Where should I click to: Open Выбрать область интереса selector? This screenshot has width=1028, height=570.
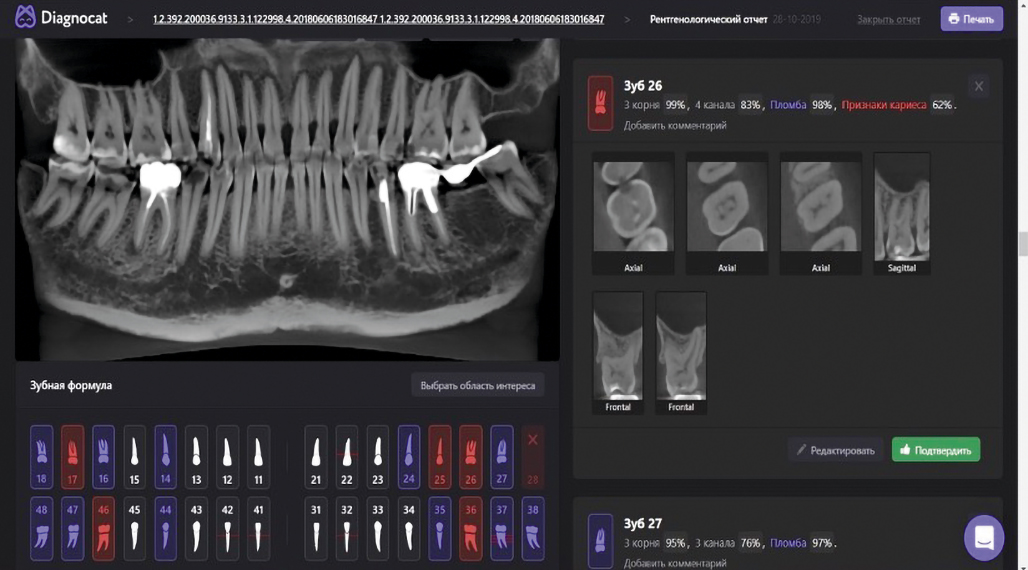477,386
